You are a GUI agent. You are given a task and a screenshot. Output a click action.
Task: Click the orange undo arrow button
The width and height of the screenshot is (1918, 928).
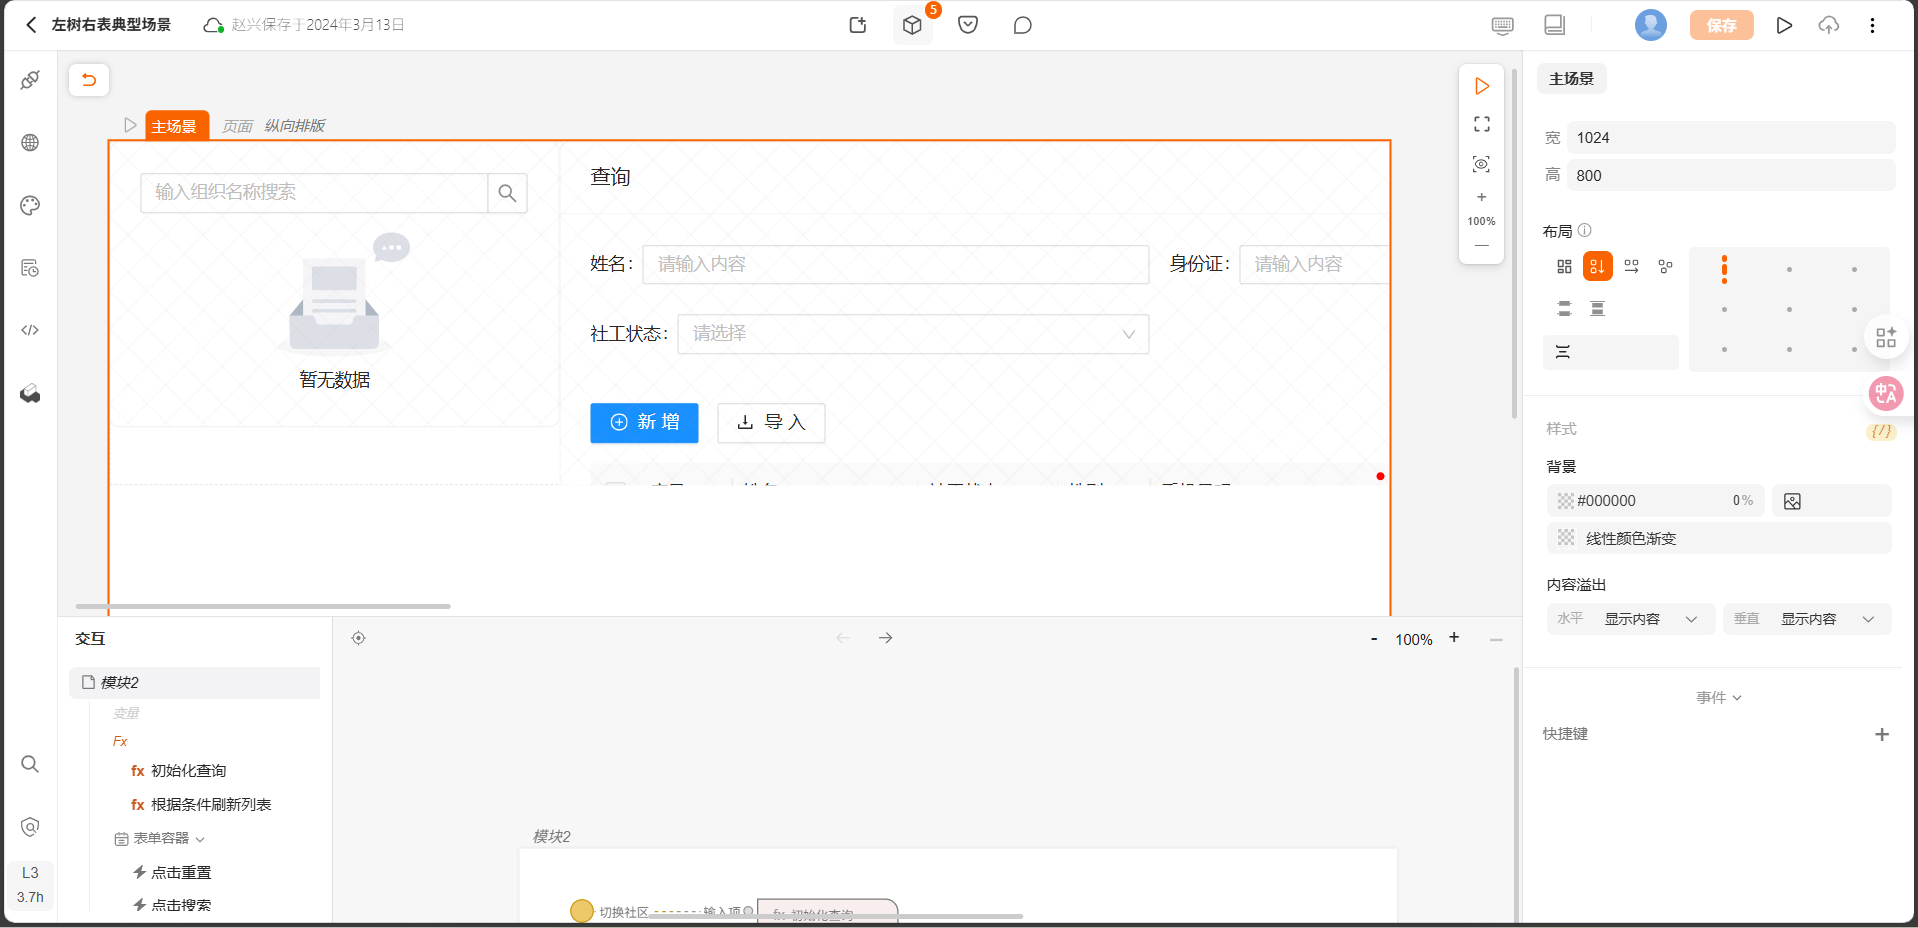click(x=89, y=80)
